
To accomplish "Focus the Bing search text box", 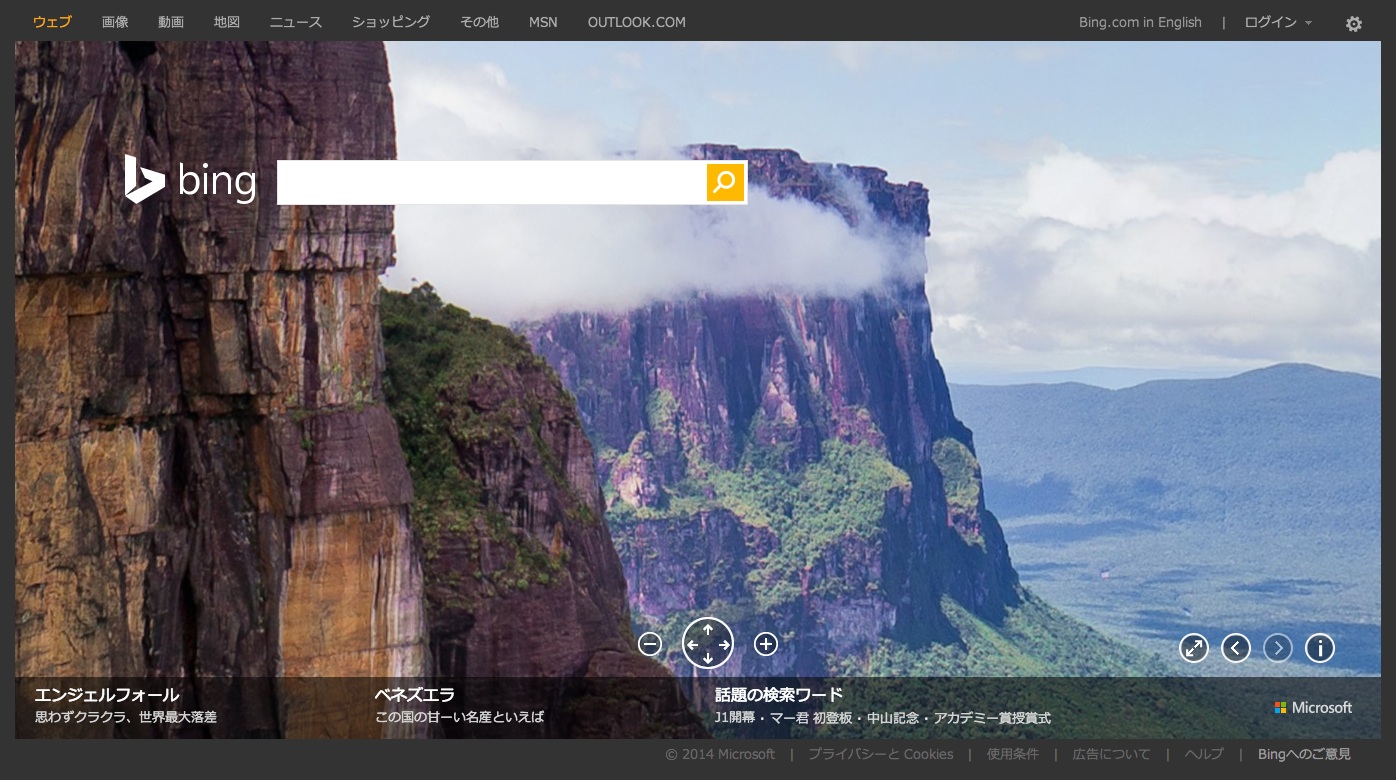I will 490,182.
